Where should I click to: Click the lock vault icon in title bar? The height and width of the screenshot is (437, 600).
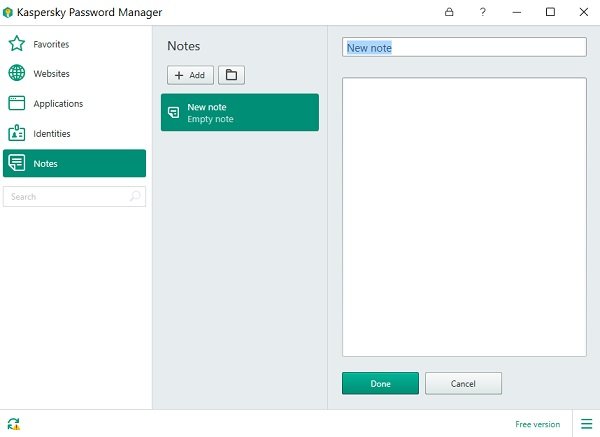449,12
